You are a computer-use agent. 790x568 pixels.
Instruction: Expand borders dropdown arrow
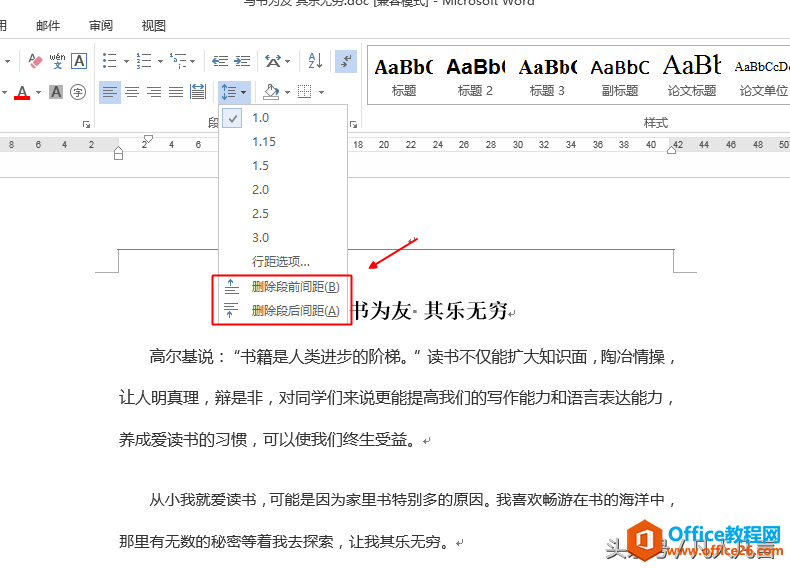click(x=321, y=93)
